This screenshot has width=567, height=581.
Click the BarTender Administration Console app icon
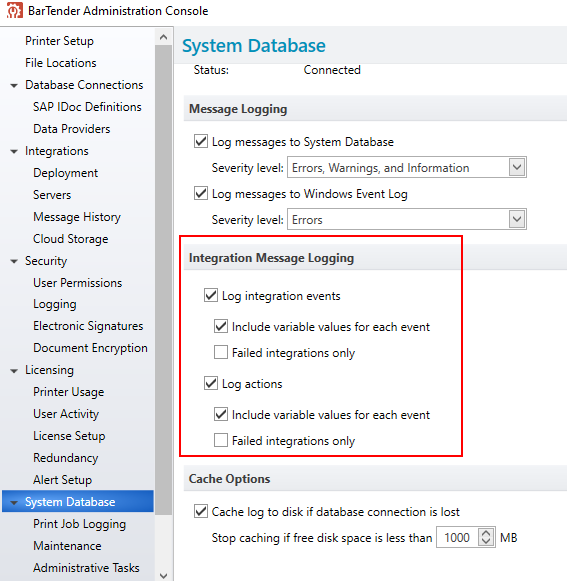(x=15, y=10)
